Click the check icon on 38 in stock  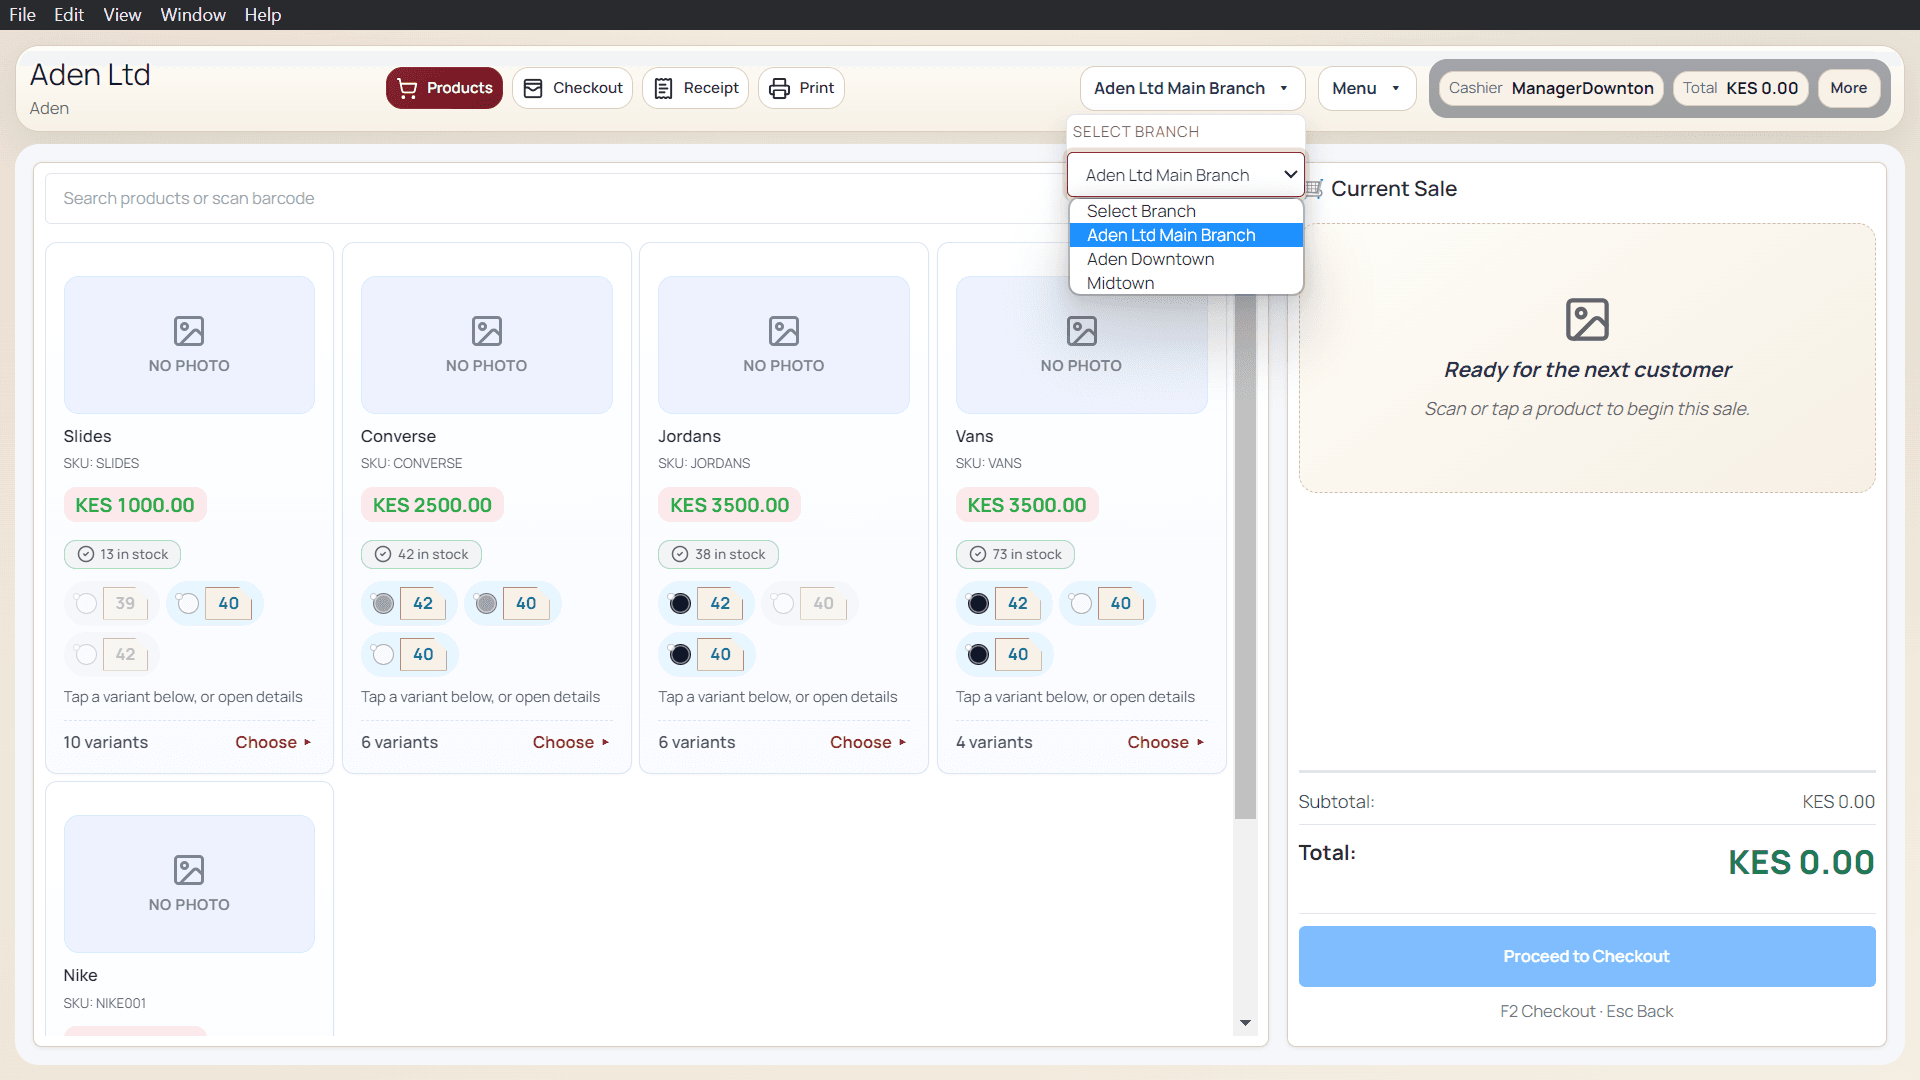tap(680, 554)
